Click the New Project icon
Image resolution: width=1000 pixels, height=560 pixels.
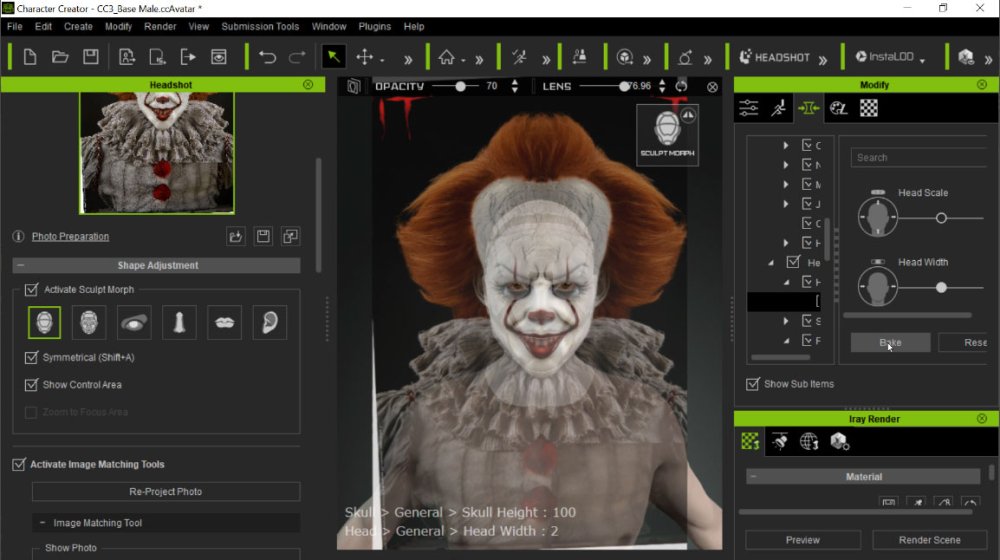pyautogui.click(x=29, y=57)
